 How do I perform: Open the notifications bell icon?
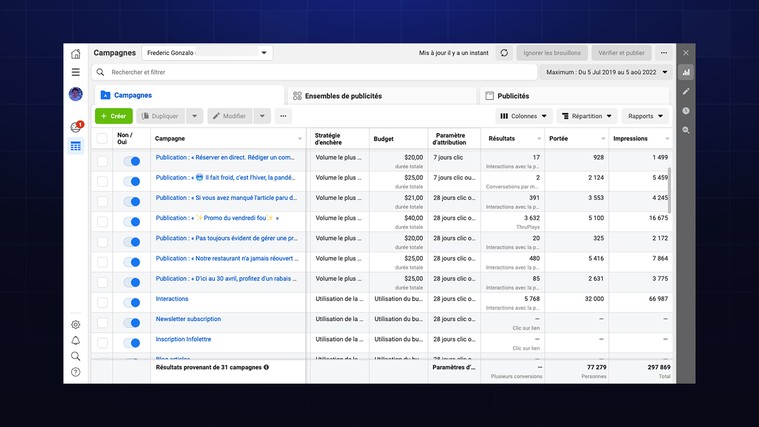pos(75,340)
